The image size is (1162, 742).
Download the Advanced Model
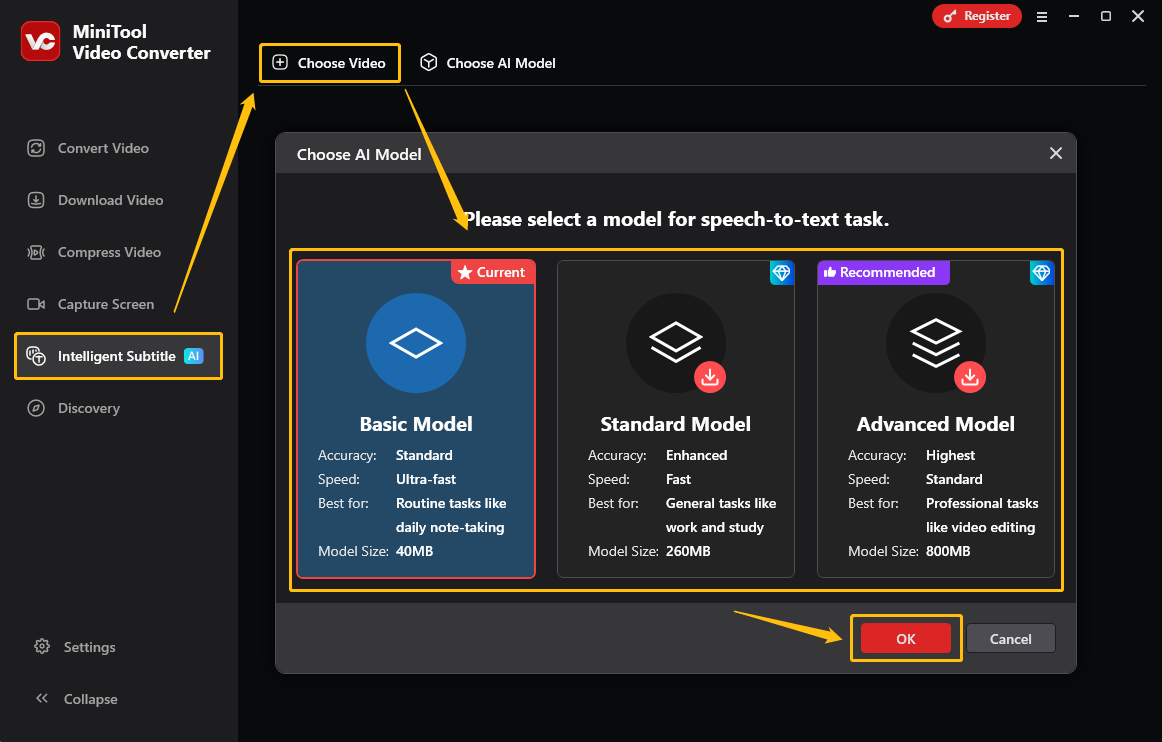click(969, 378)
